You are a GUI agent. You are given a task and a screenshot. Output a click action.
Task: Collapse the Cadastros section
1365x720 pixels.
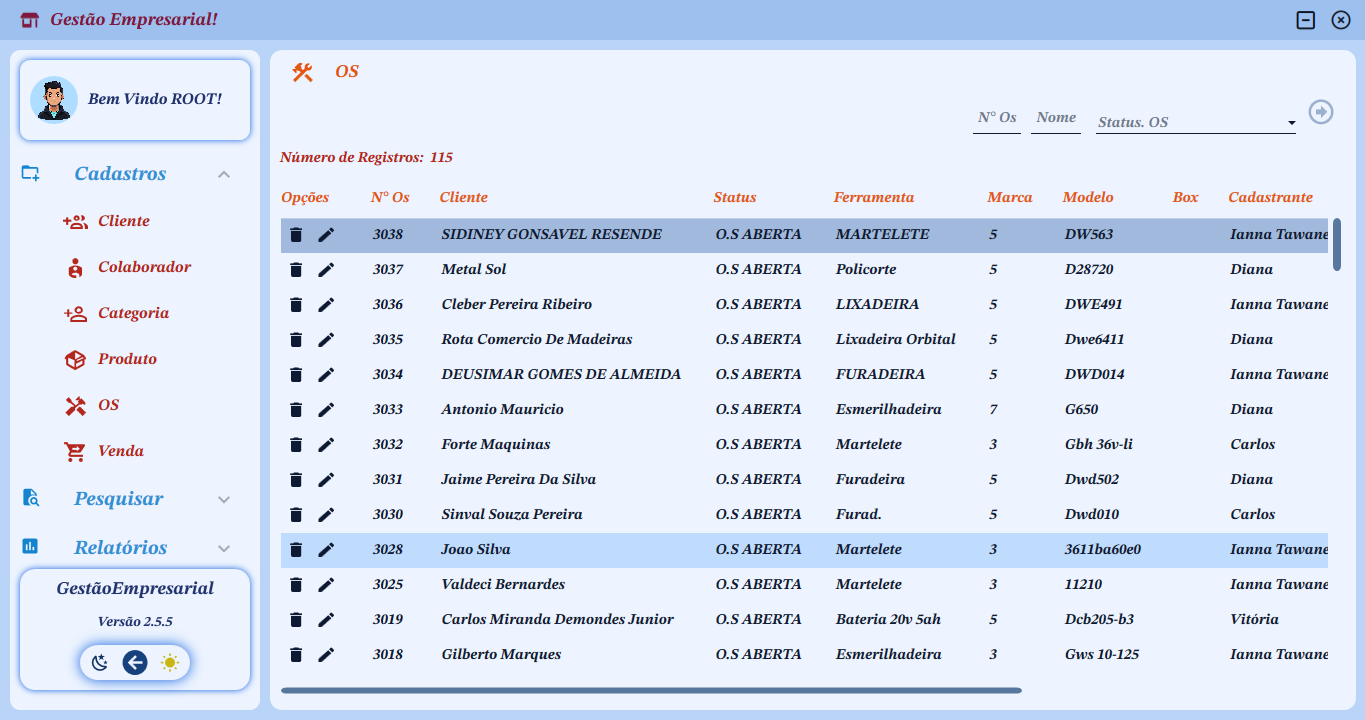(224, 174)
